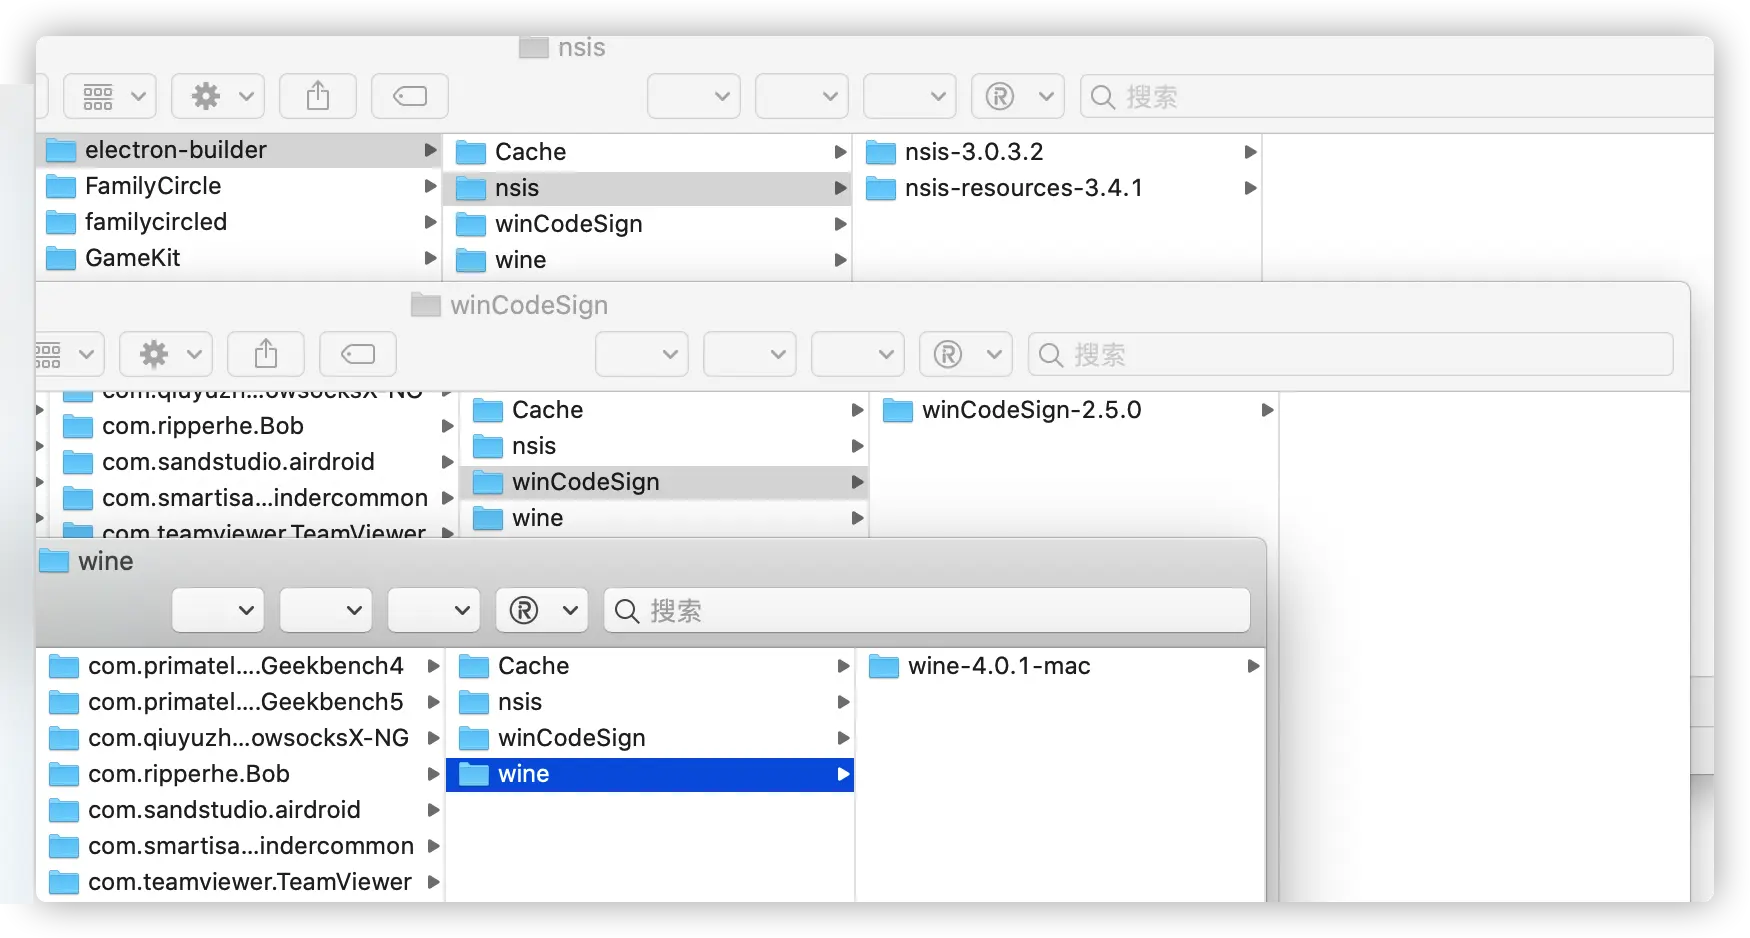This screenshot has width=1750, height=938.
Task: Select wine-4.0.1-mac folder name
Action: point(999,666)
